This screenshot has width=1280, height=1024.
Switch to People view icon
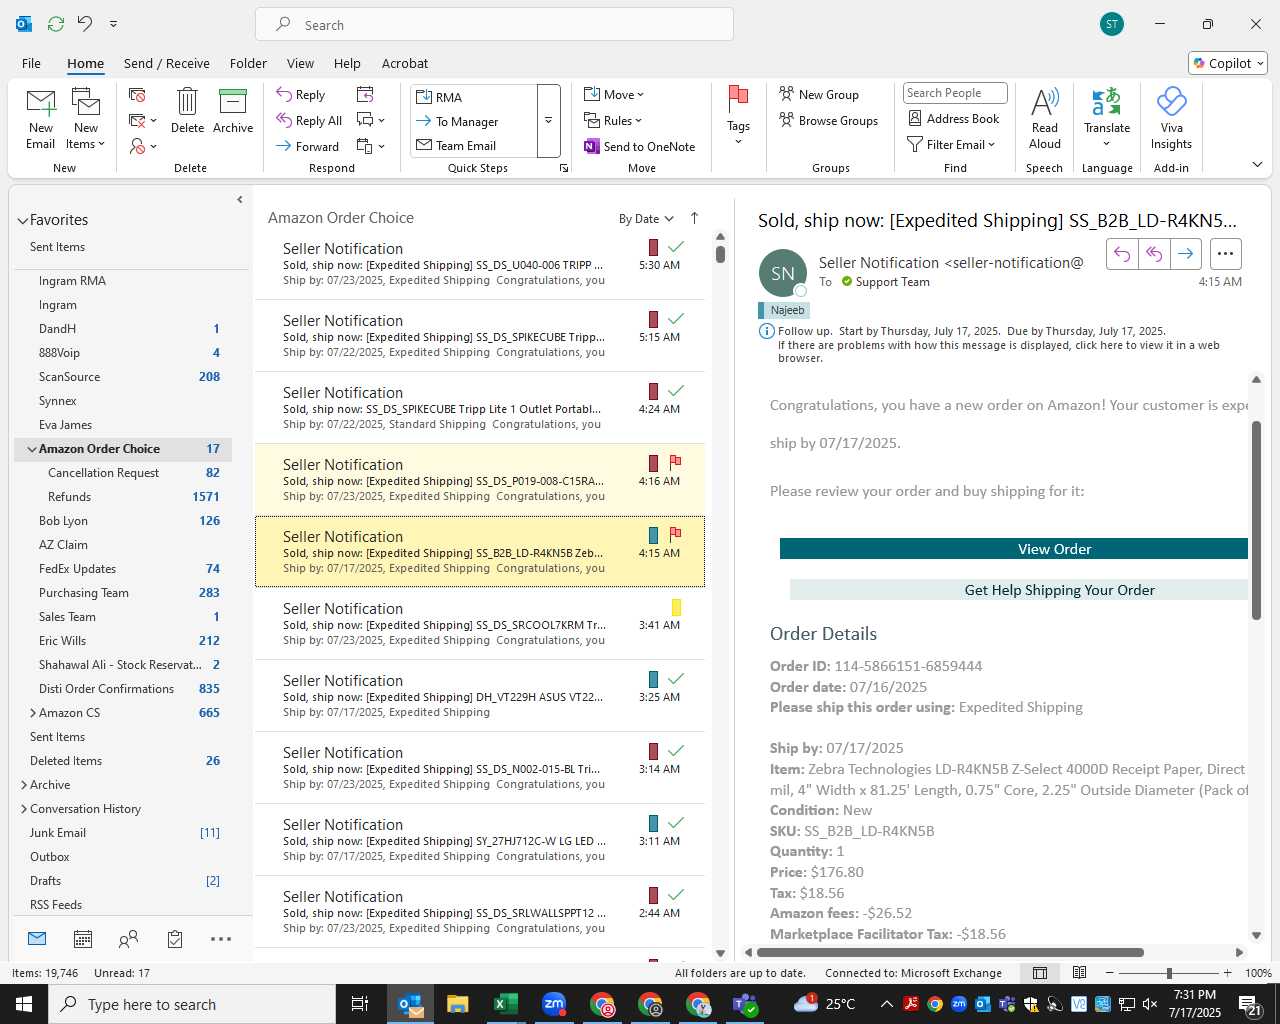(x=128, y=939)
